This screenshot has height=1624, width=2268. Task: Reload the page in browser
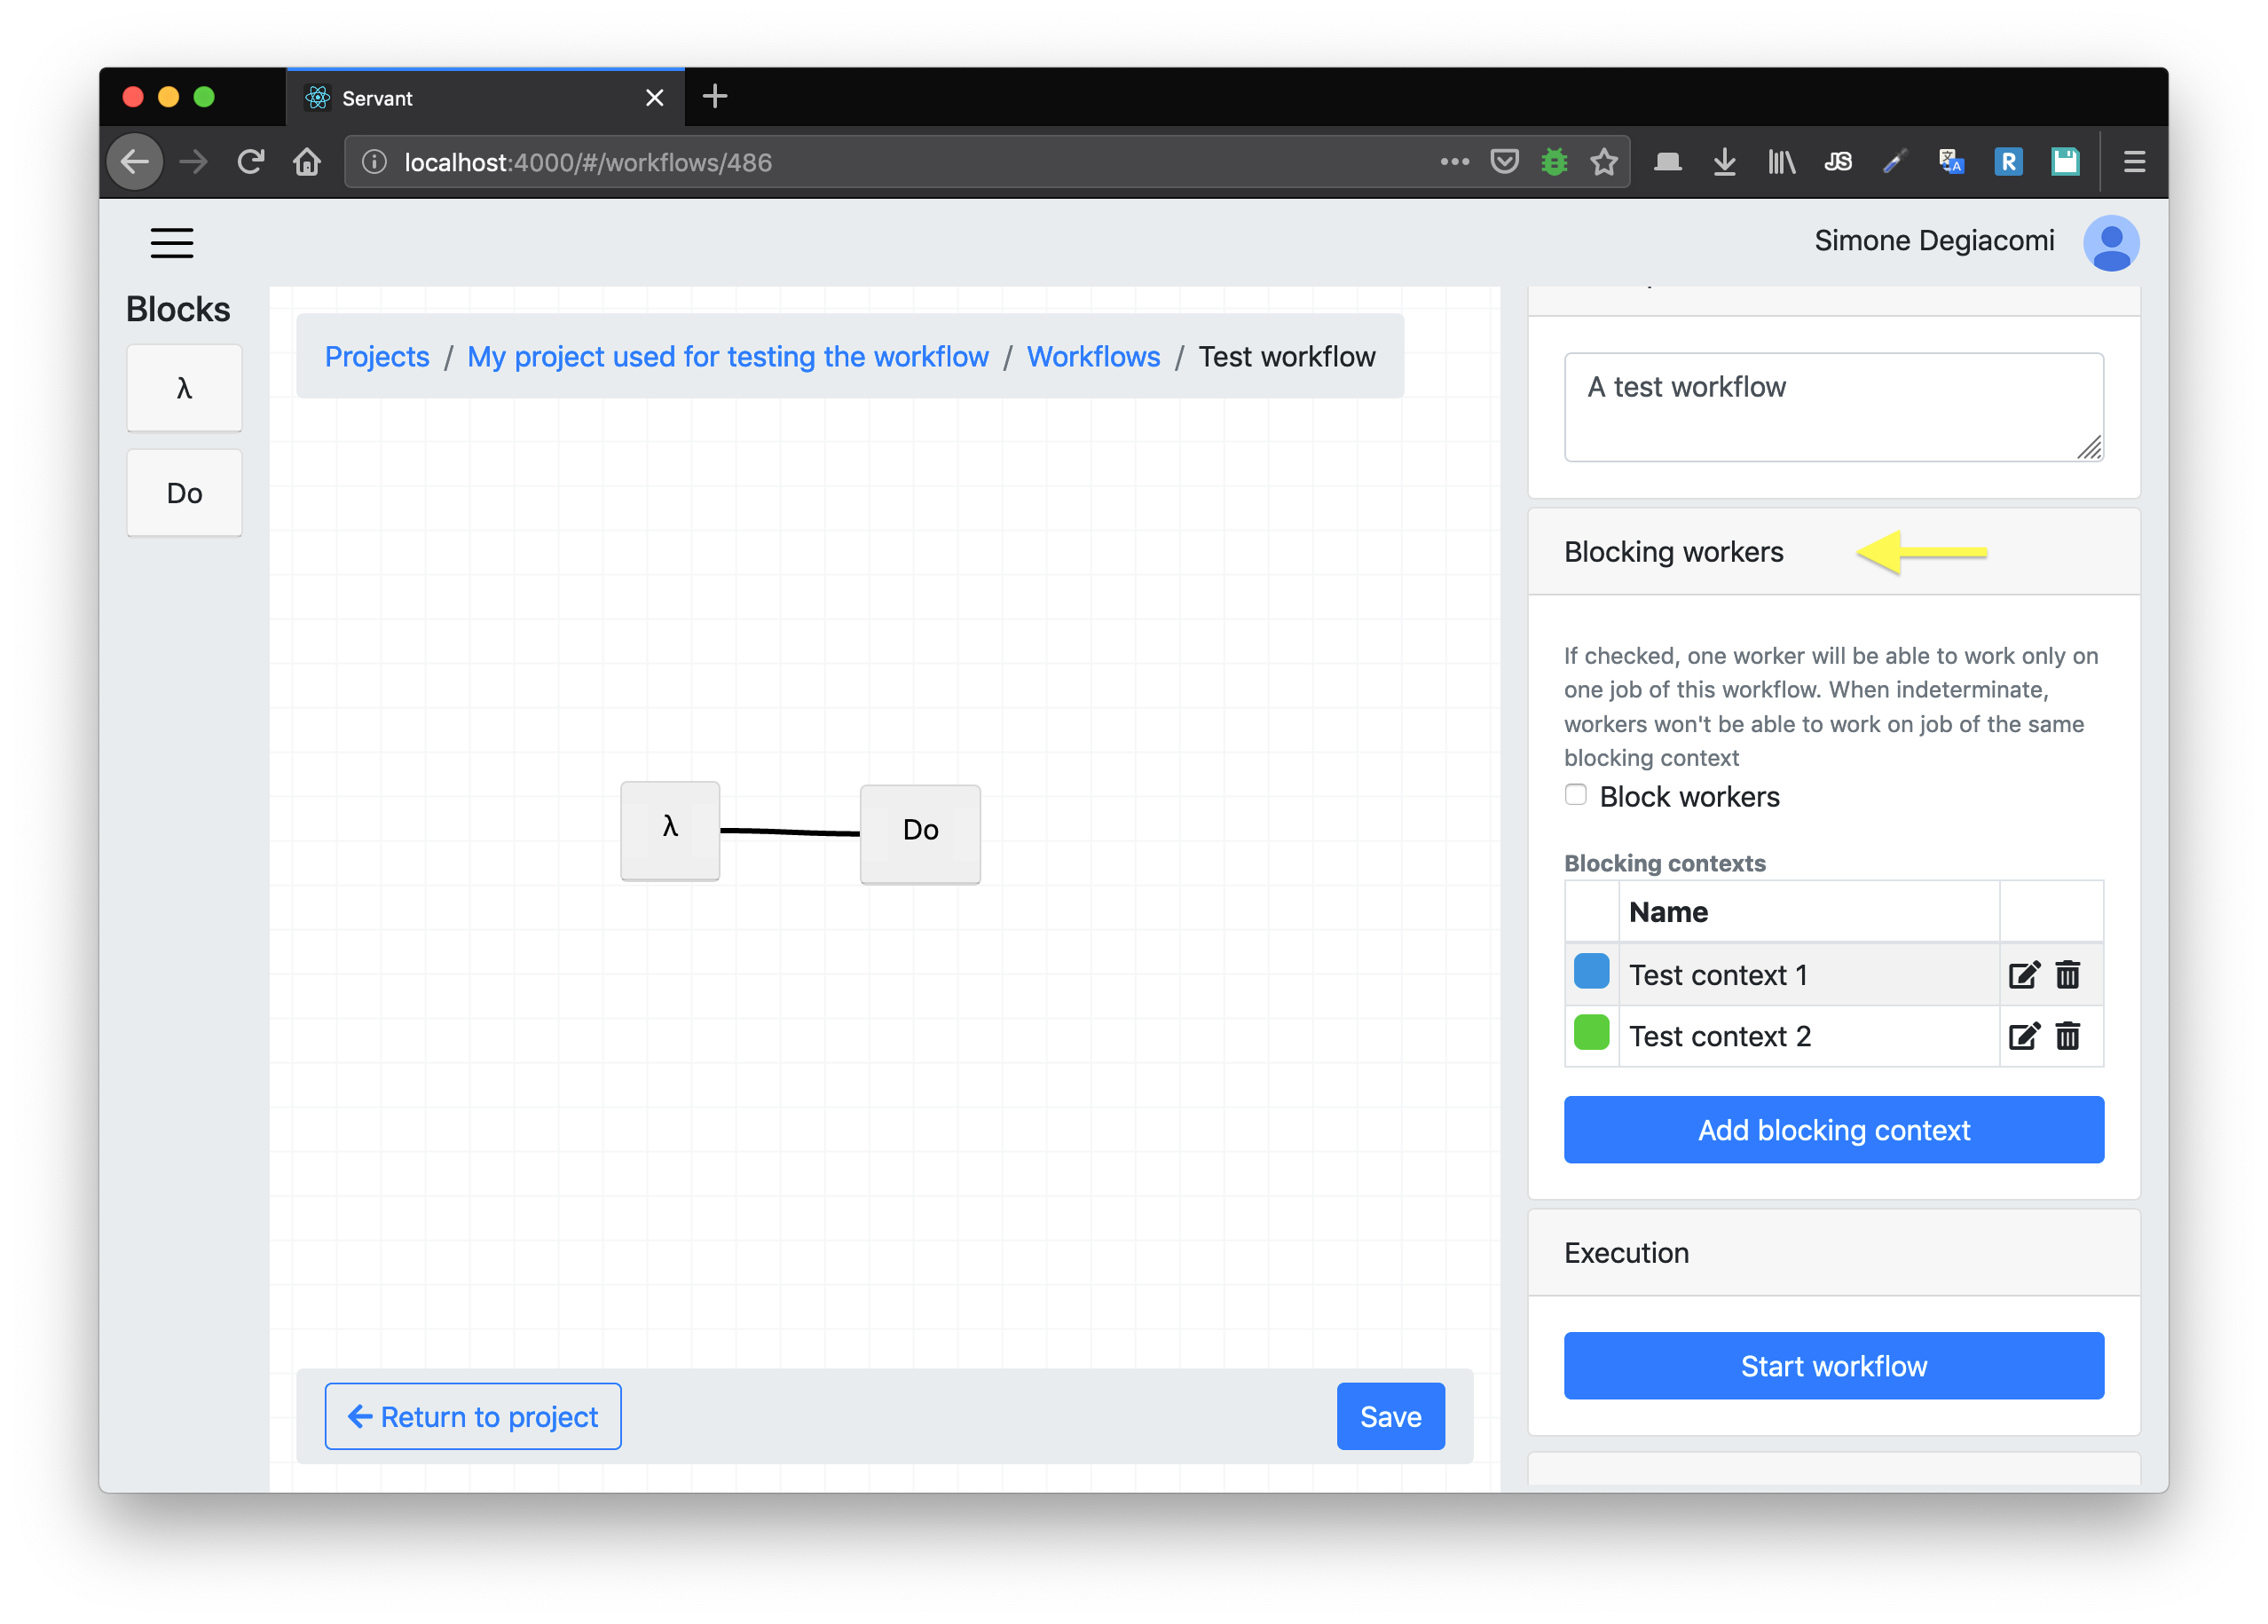(x=250, y=162)
